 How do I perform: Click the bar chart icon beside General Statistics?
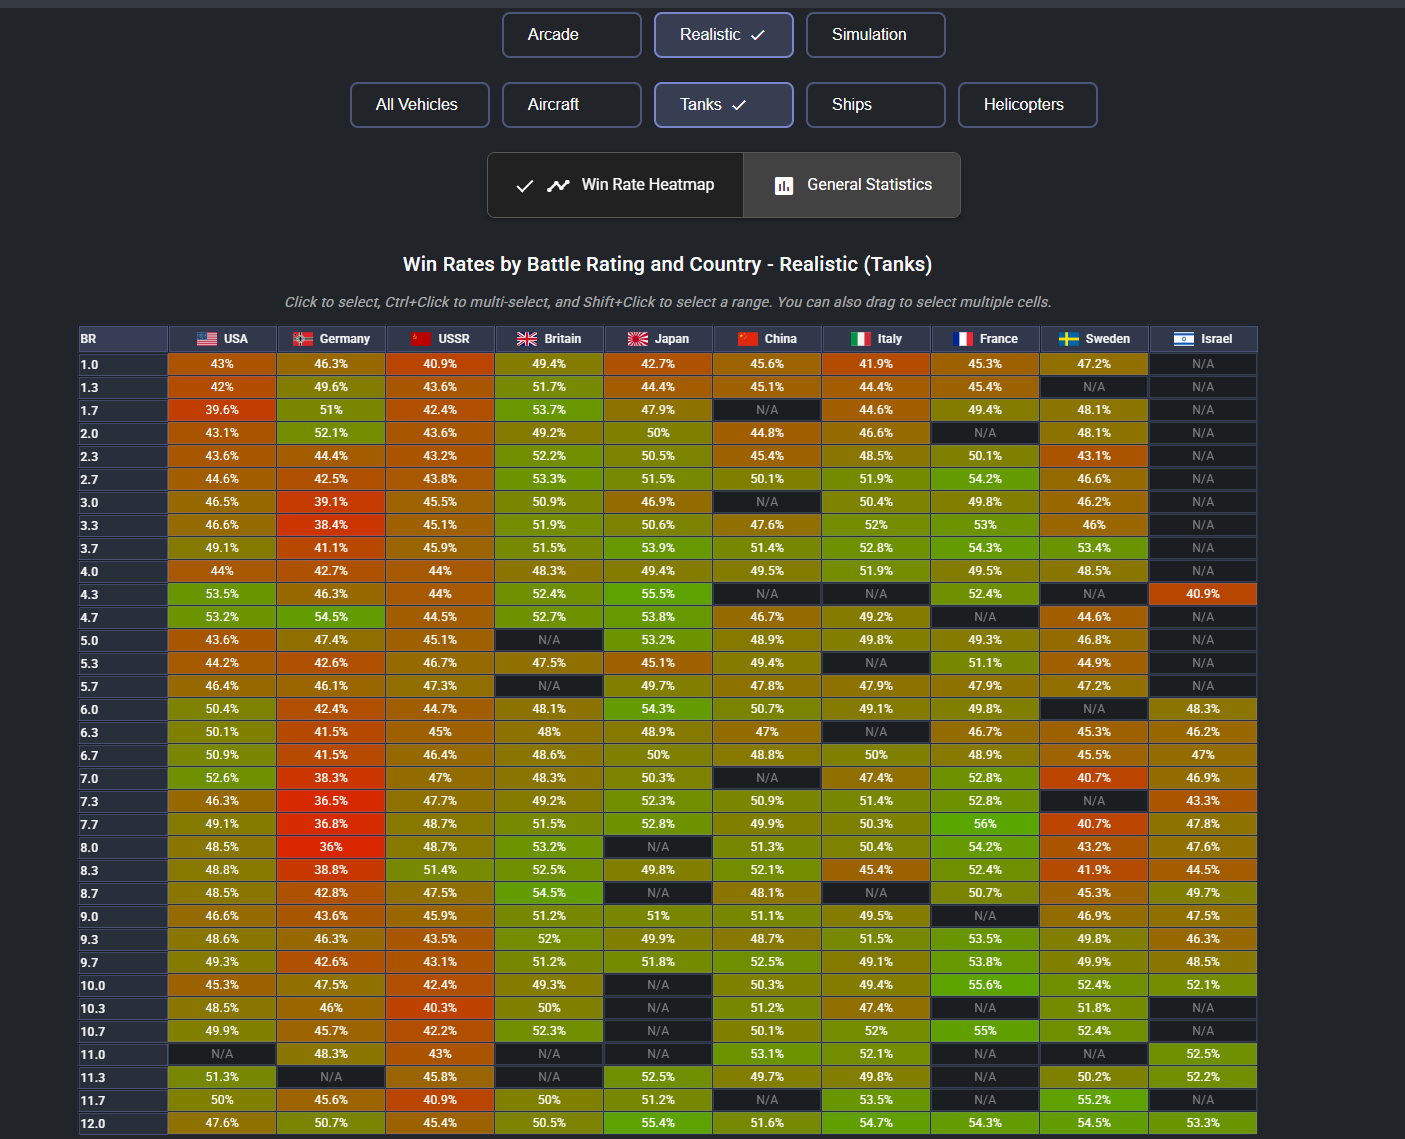[784, 185]
